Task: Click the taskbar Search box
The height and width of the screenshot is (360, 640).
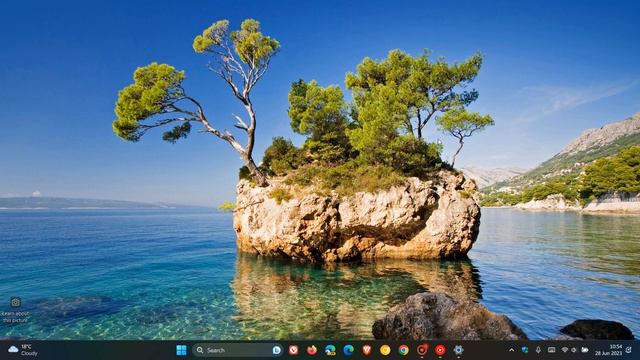Action: point(238,350)
